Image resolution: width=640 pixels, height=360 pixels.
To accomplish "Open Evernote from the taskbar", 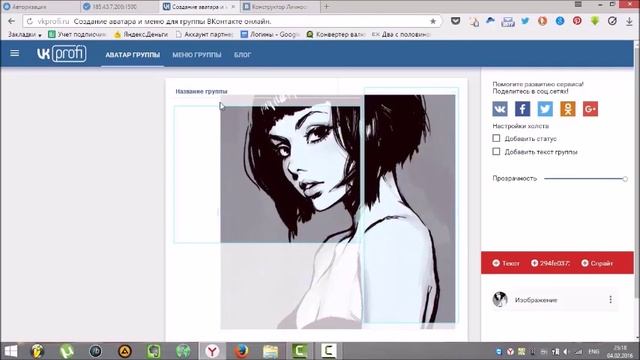I will tap(154, 351).
